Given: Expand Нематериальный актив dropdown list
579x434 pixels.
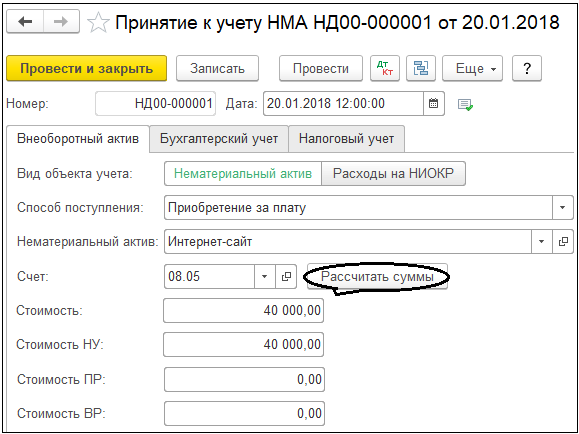Looking at the screenshot, I should click(x=542, y=242).
